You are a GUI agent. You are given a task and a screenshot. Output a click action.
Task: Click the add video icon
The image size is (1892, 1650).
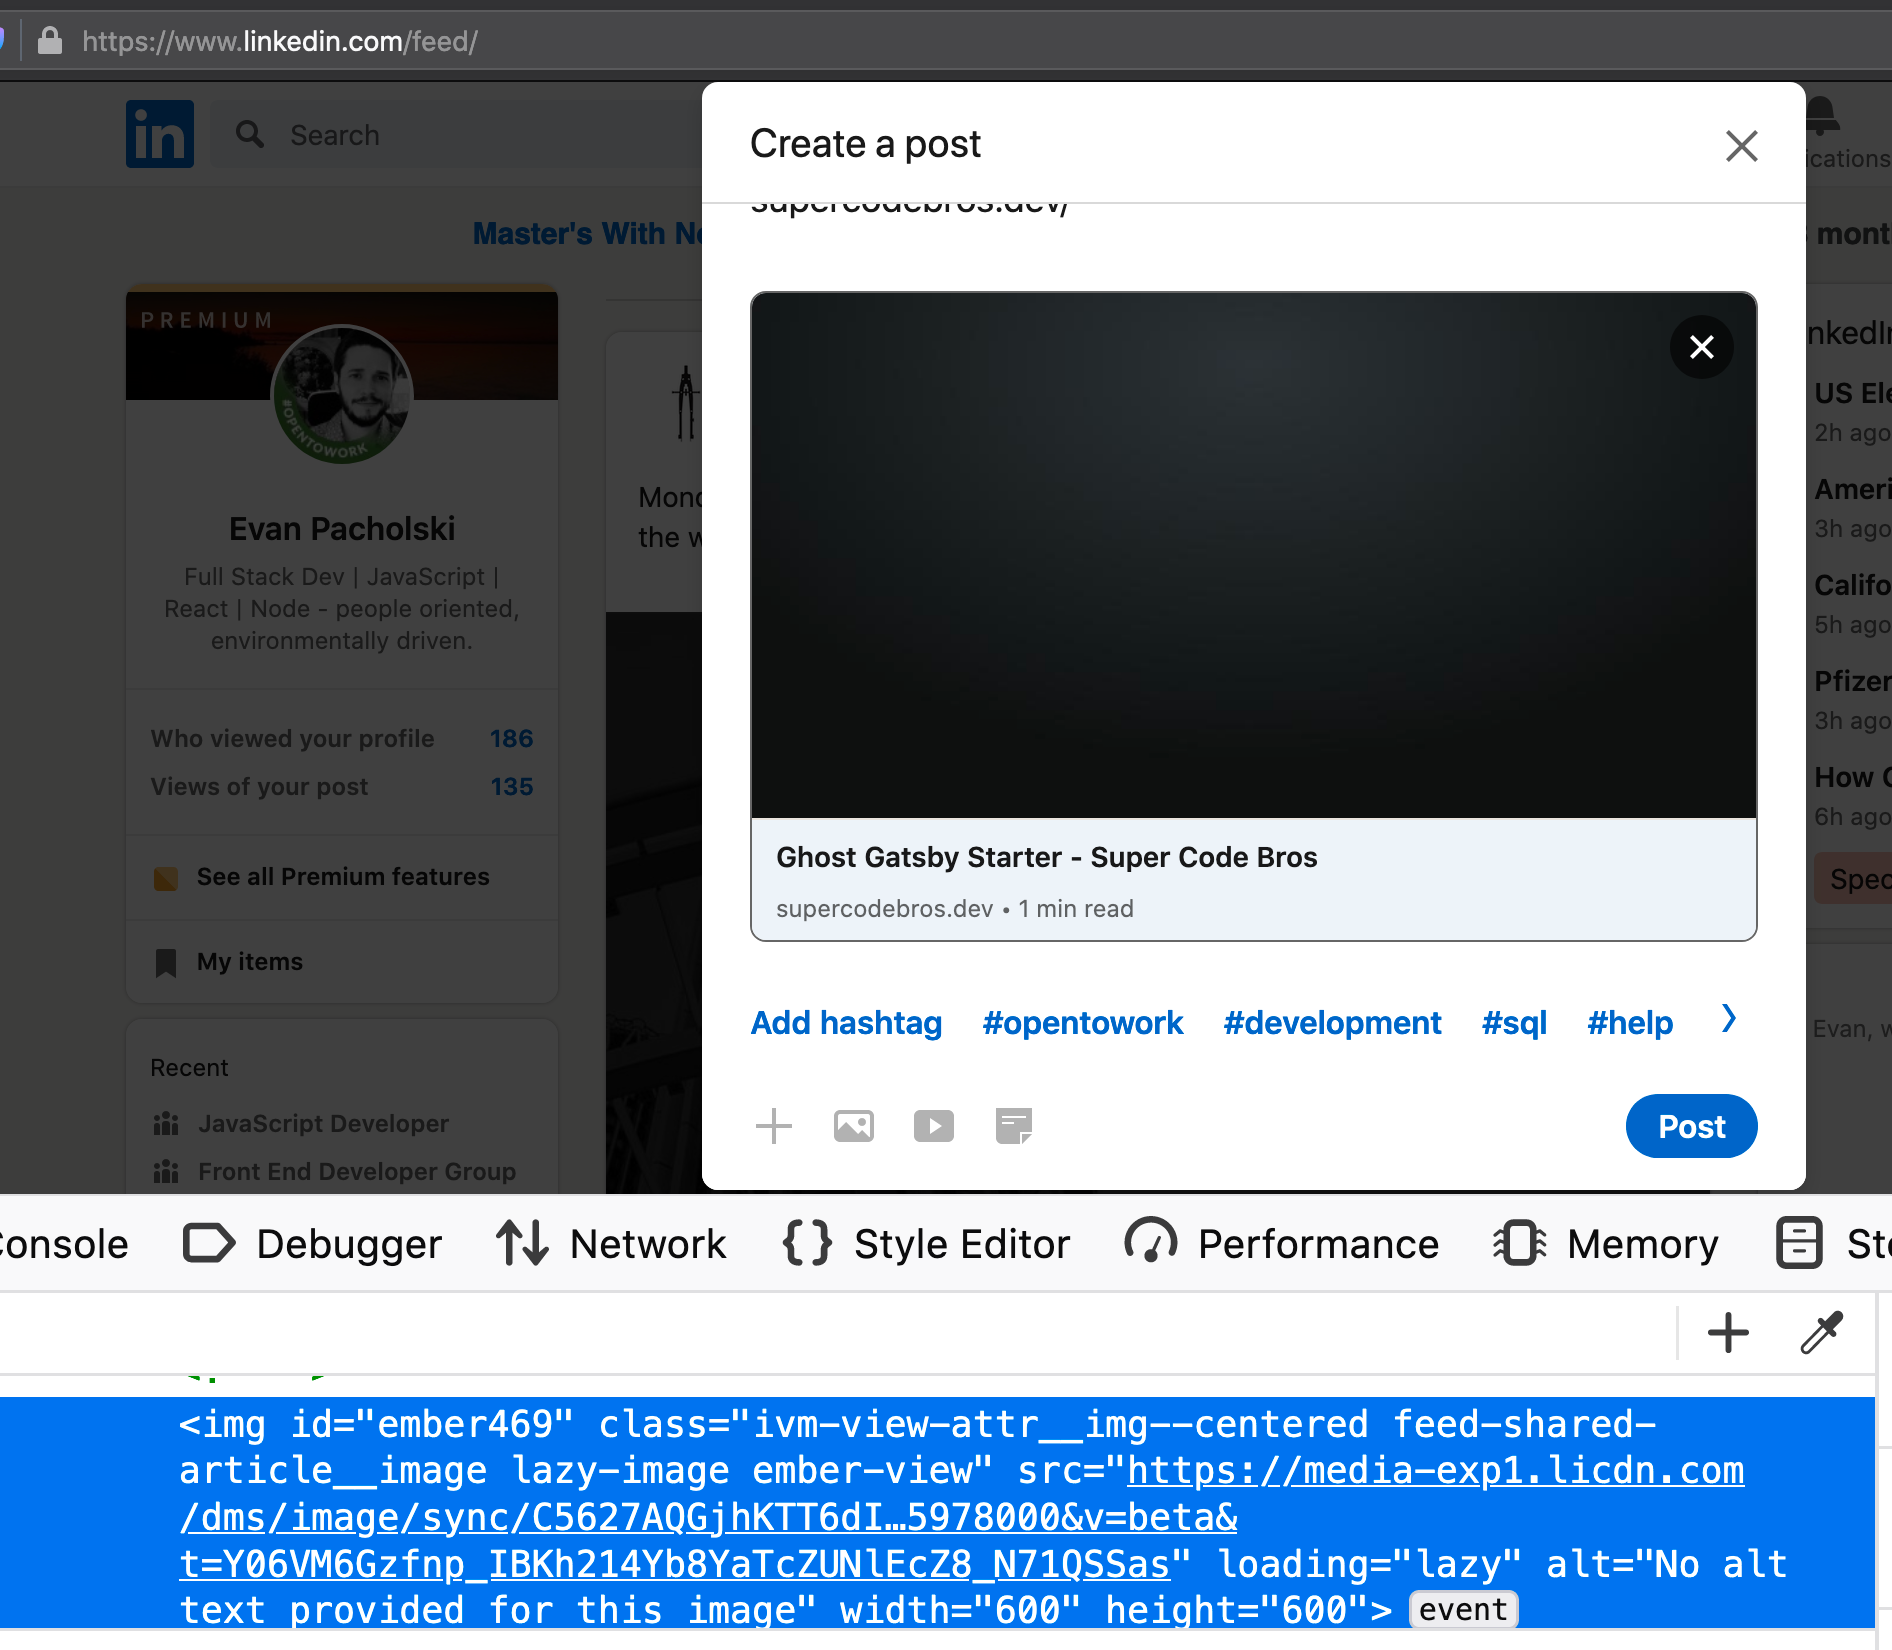click(933, 1126)
